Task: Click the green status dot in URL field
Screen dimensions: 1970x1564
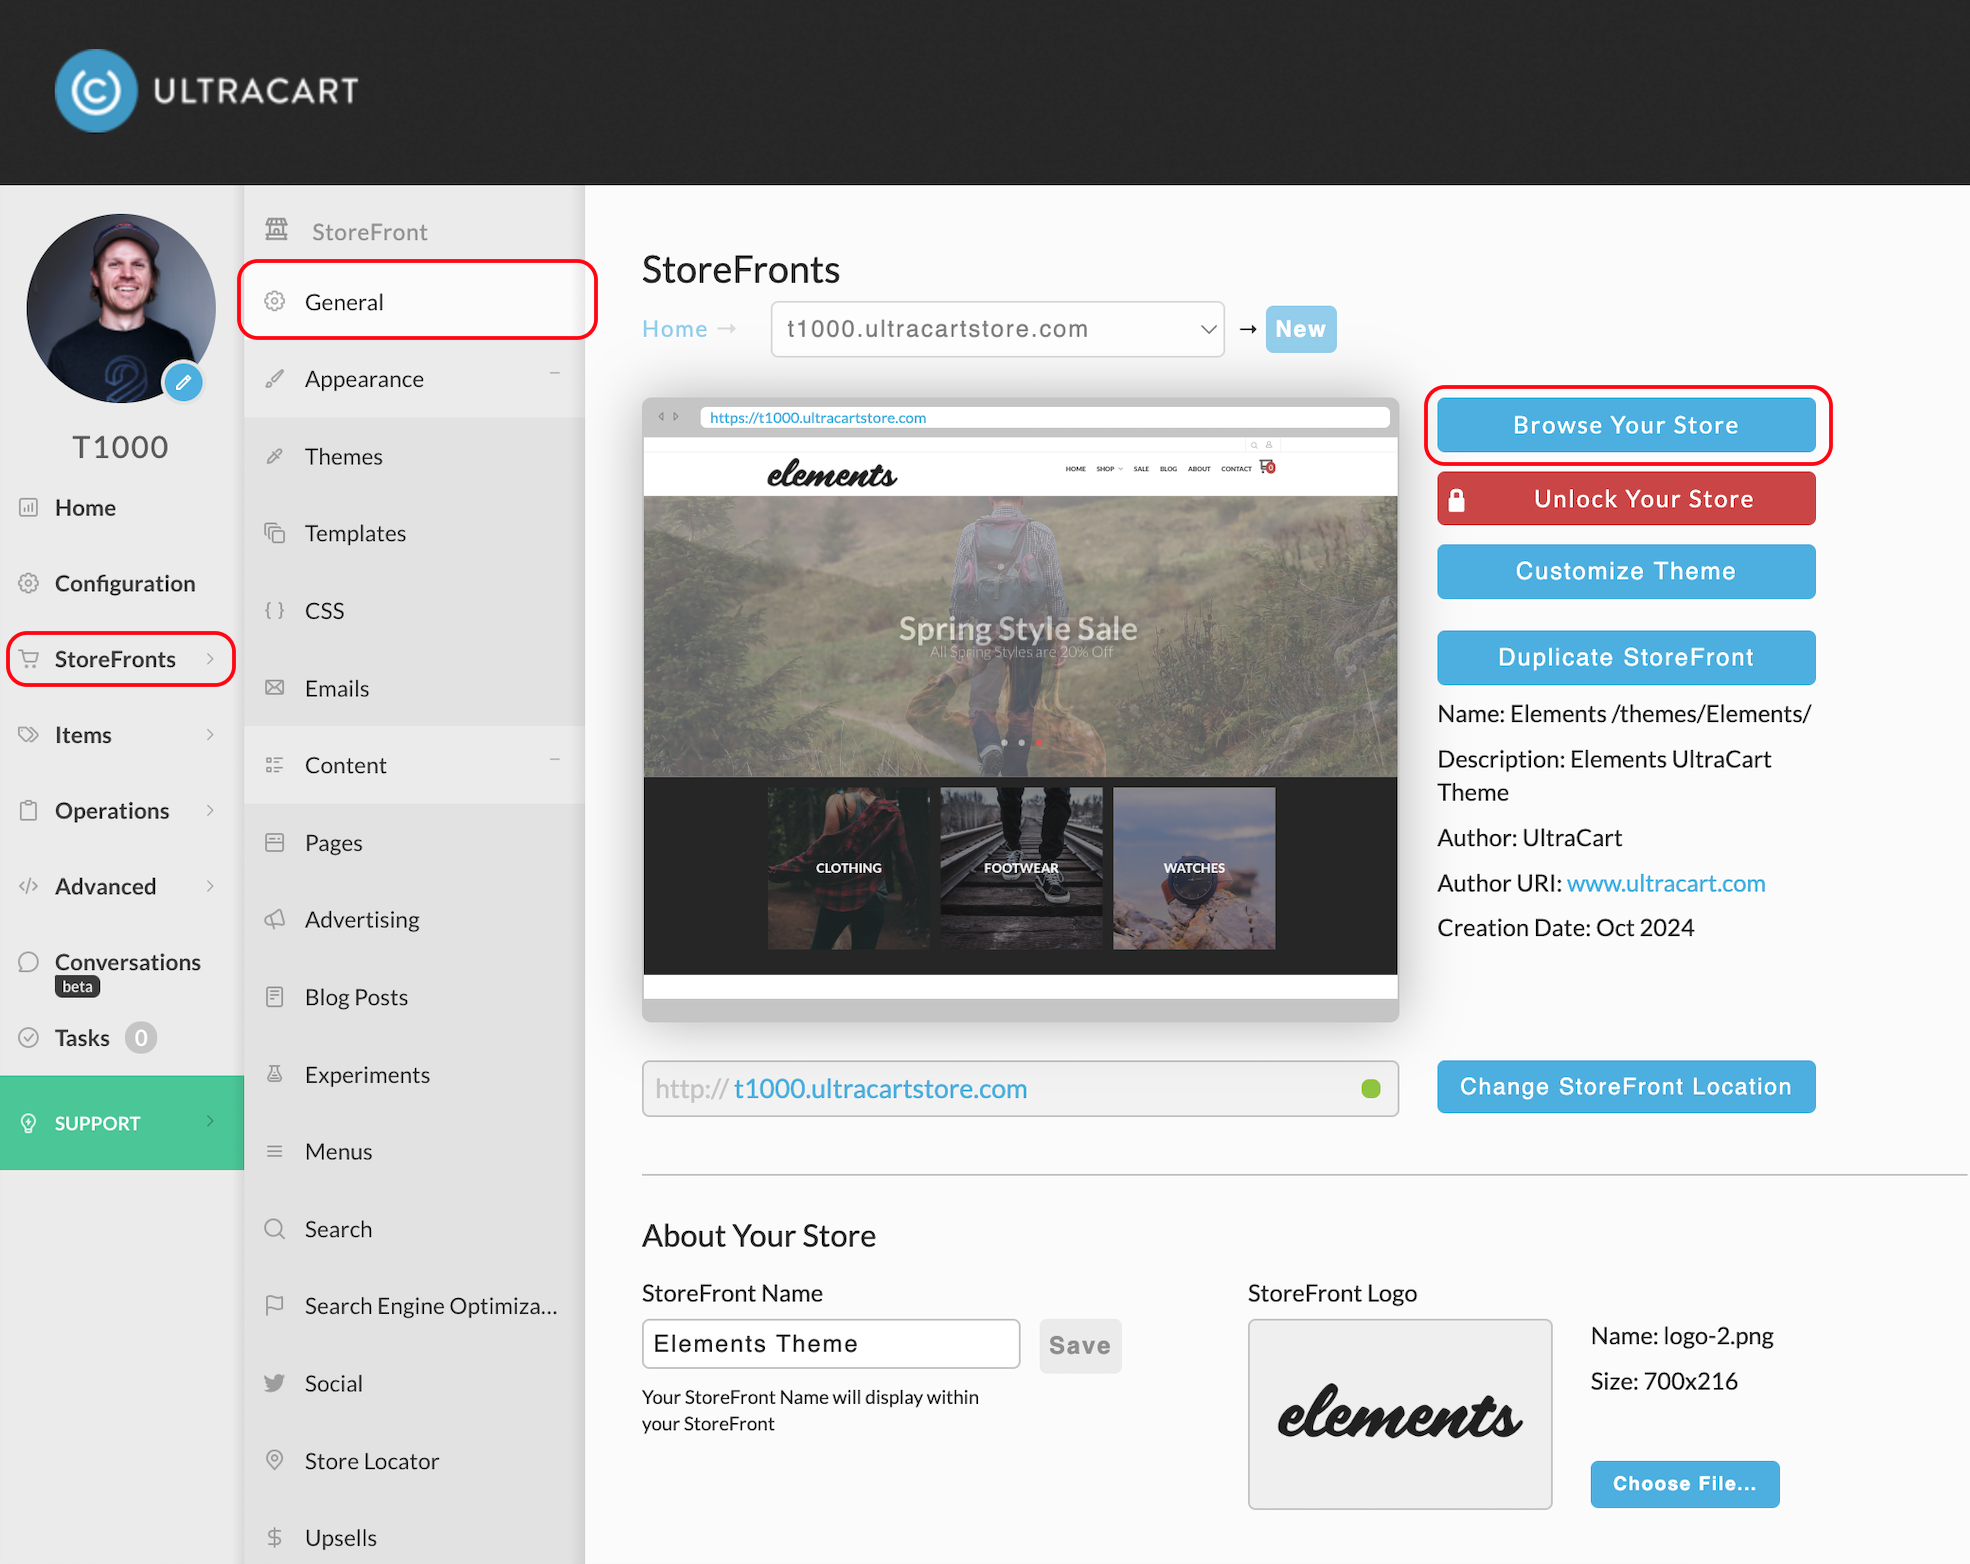Action: (x=1371, y=1088)
